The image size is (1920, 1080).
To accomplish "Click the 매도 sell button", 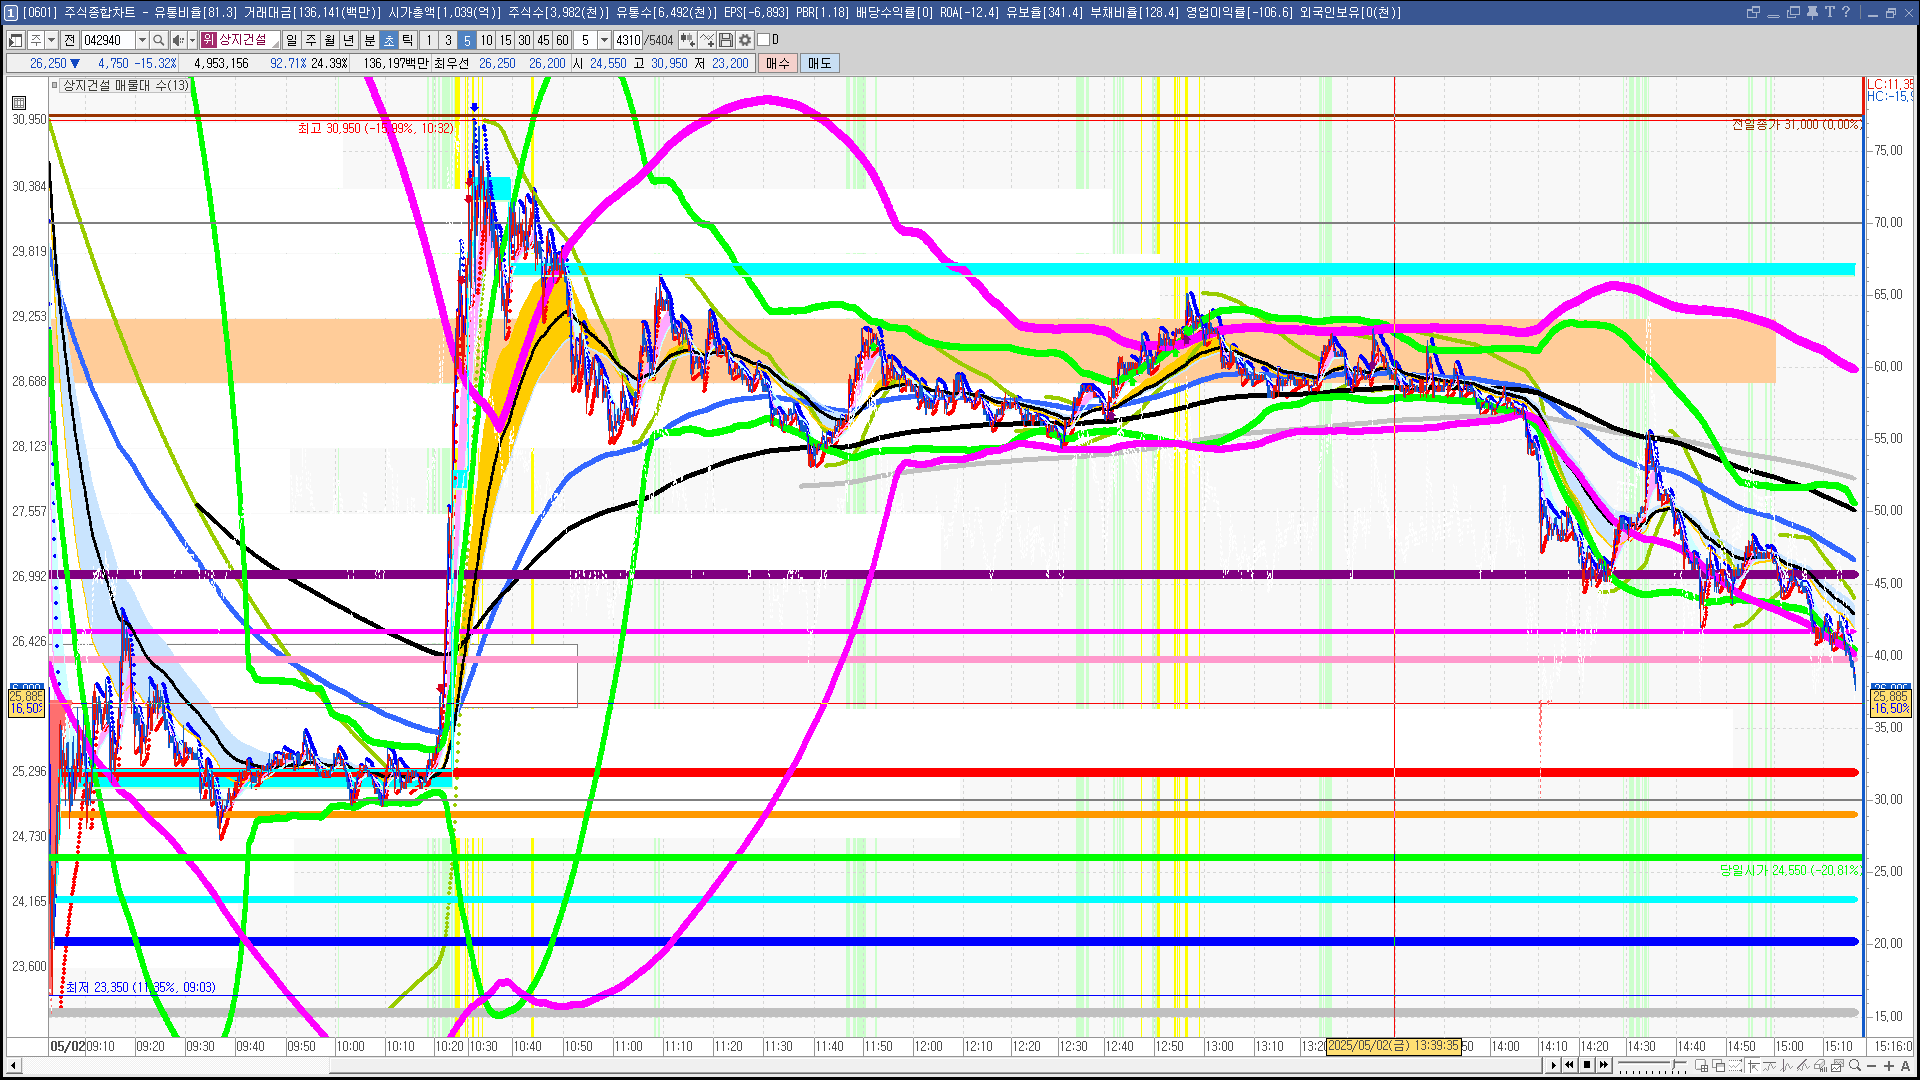I will (820, 63).
